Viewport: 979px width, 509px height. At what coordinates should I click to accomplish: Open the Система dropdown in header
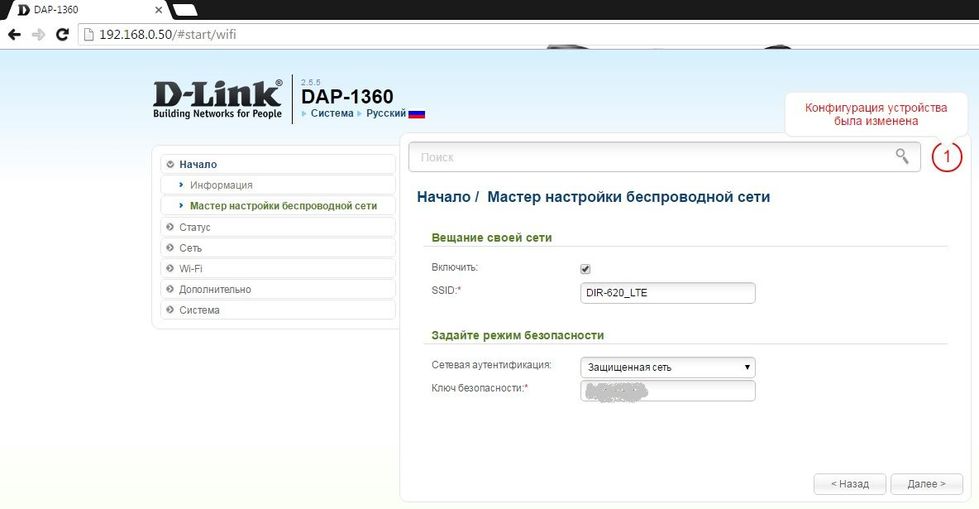click(x=330, y=114)
